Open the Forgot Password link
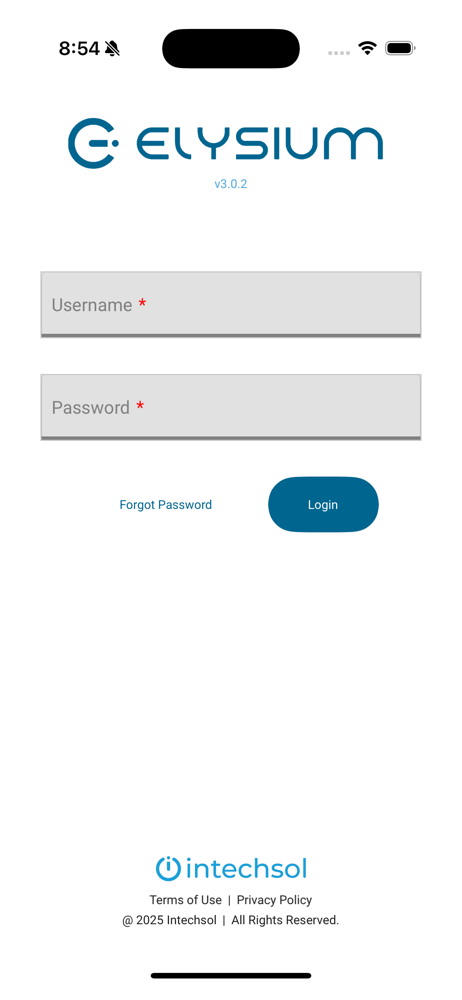The width and height of the screenshot is (462, 1000). pyautogui.click(x=166, y=504)
